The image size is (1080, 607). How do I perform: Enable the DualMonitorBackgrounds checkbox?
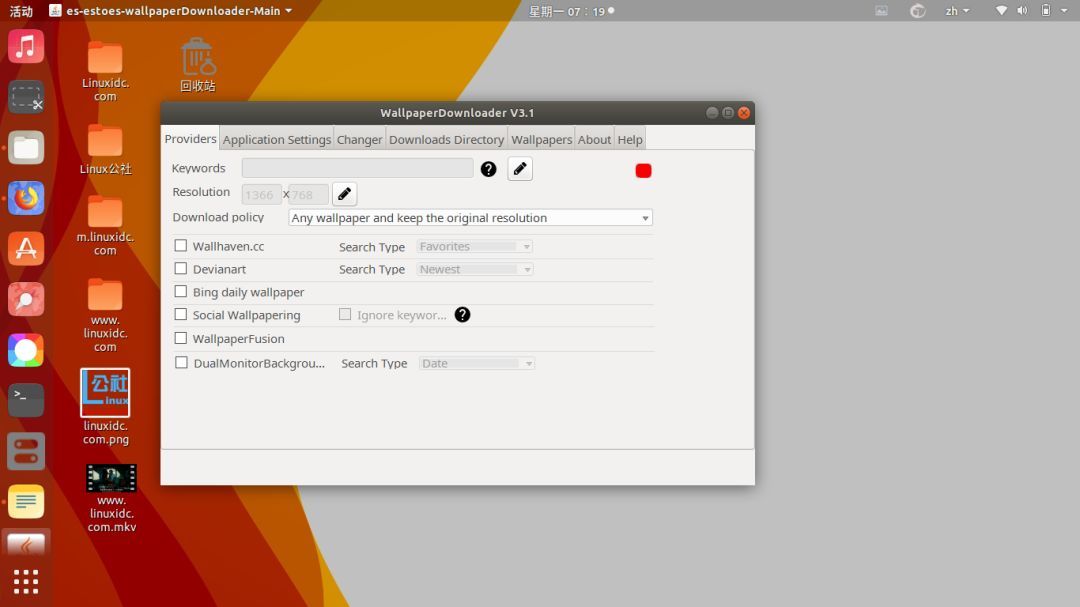(x=181, y=362)
